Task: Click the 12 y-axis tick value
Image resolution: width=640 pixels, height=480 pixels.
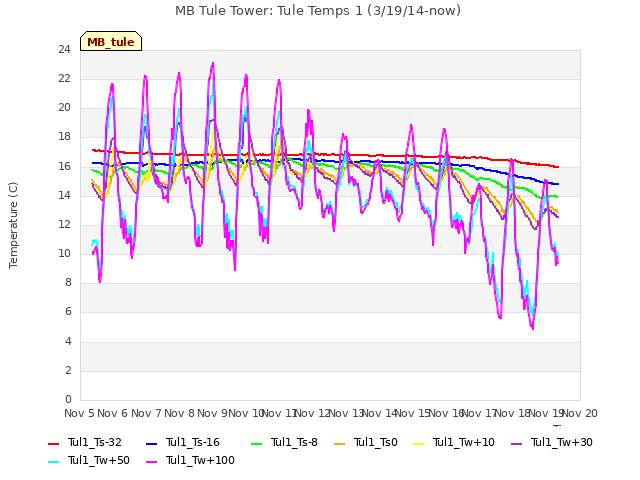Action: [64, 224]
